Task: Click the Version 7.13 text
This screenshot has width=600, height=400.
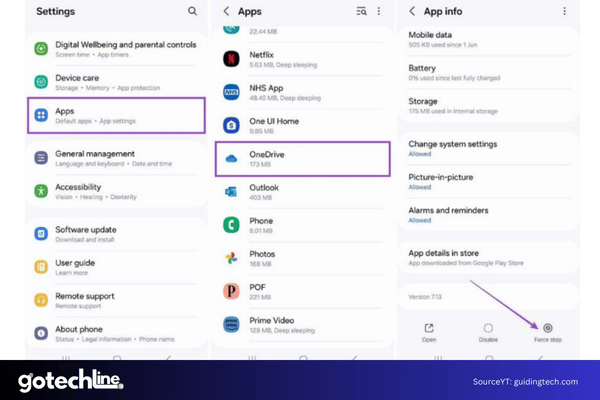Action: coord(425,297)
